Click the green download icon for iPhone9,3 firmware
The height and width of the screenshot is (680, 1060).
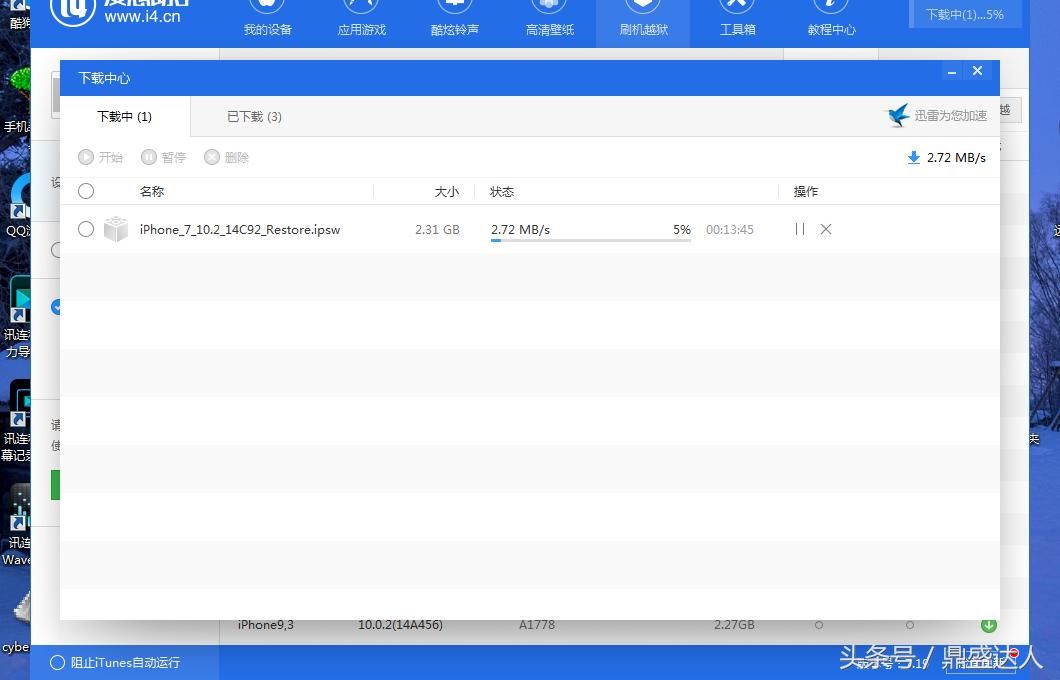pos(989,624)
